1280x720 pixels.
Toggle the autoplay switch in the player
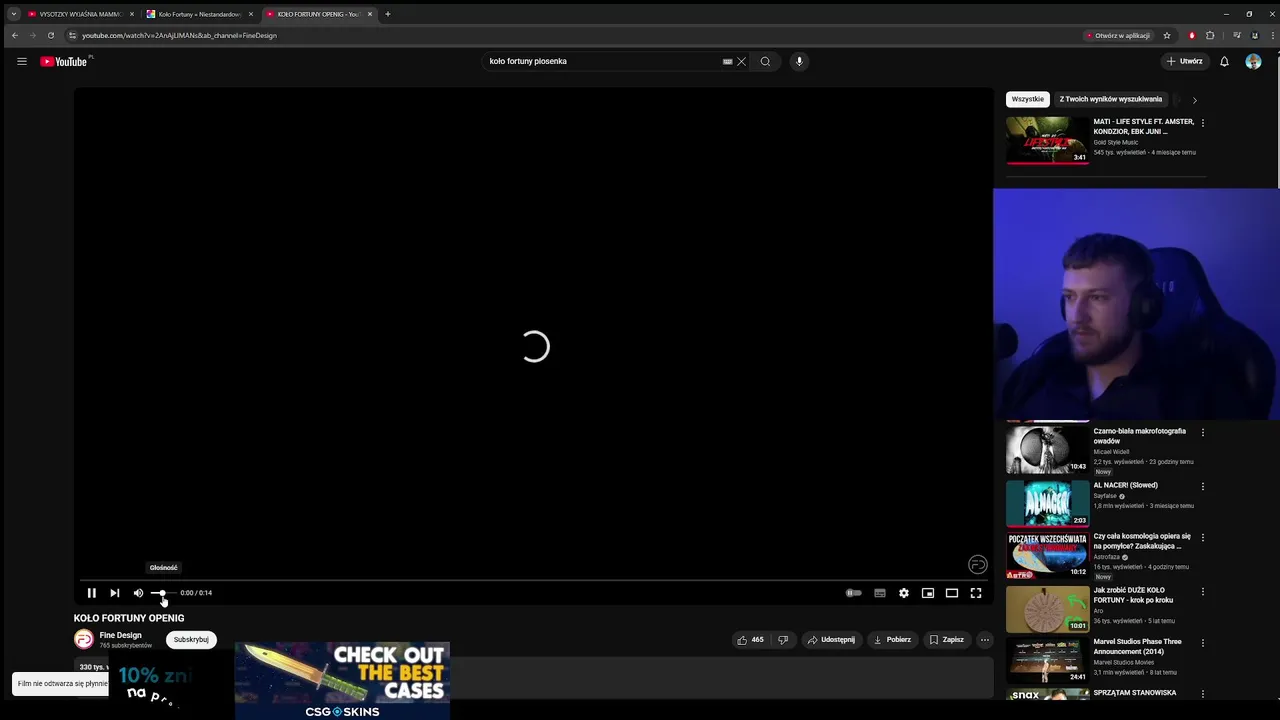coord(853,593)
